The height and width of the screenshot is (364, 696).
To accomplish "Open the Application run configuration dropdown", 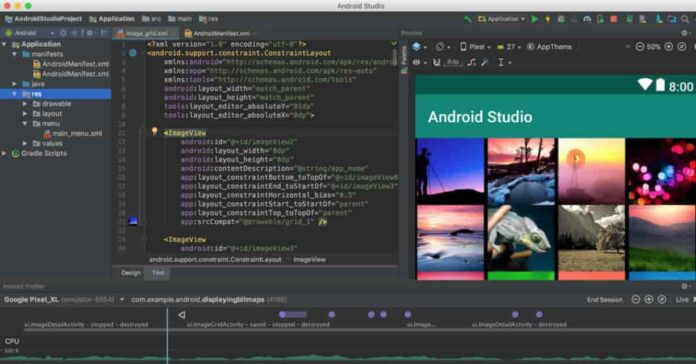I will click(501, 19).
